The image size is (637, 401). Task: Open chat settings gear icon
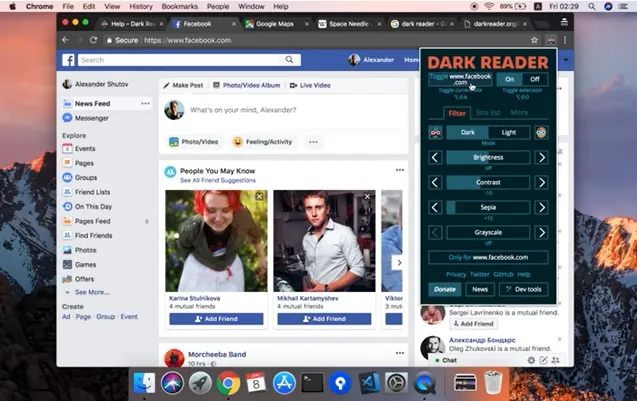tap(531, 360)
